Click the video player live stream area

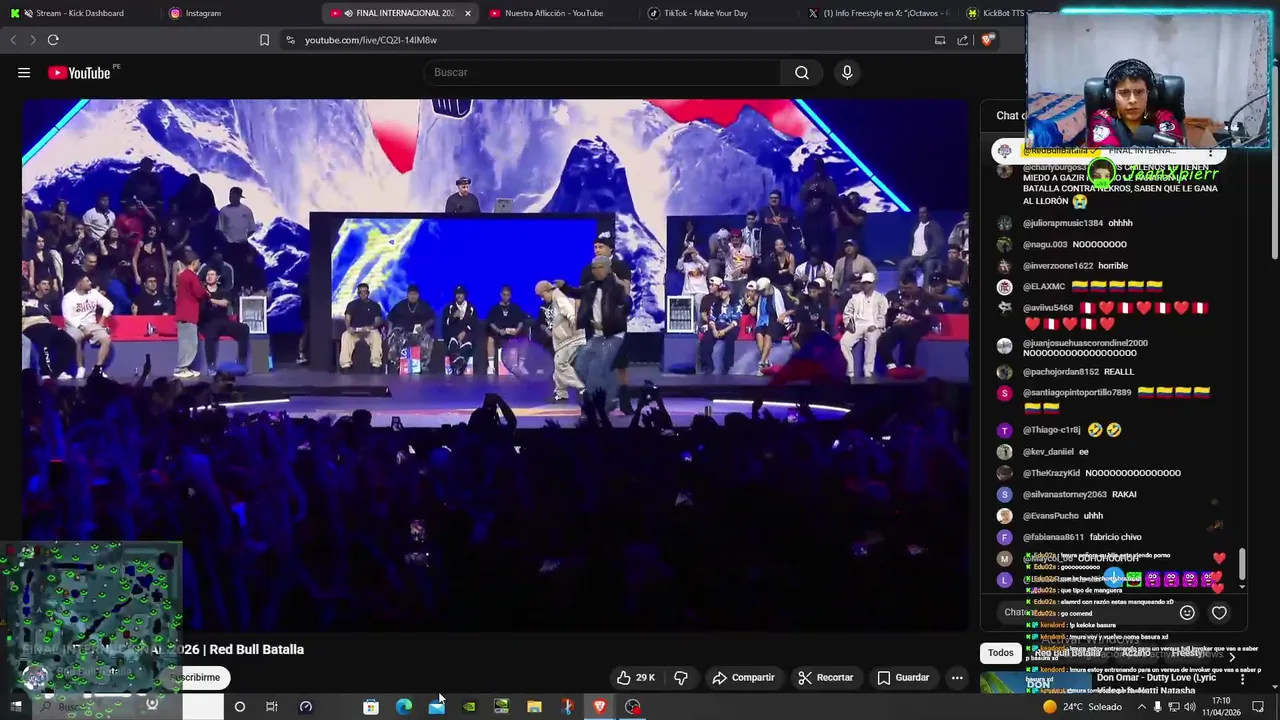495,365
